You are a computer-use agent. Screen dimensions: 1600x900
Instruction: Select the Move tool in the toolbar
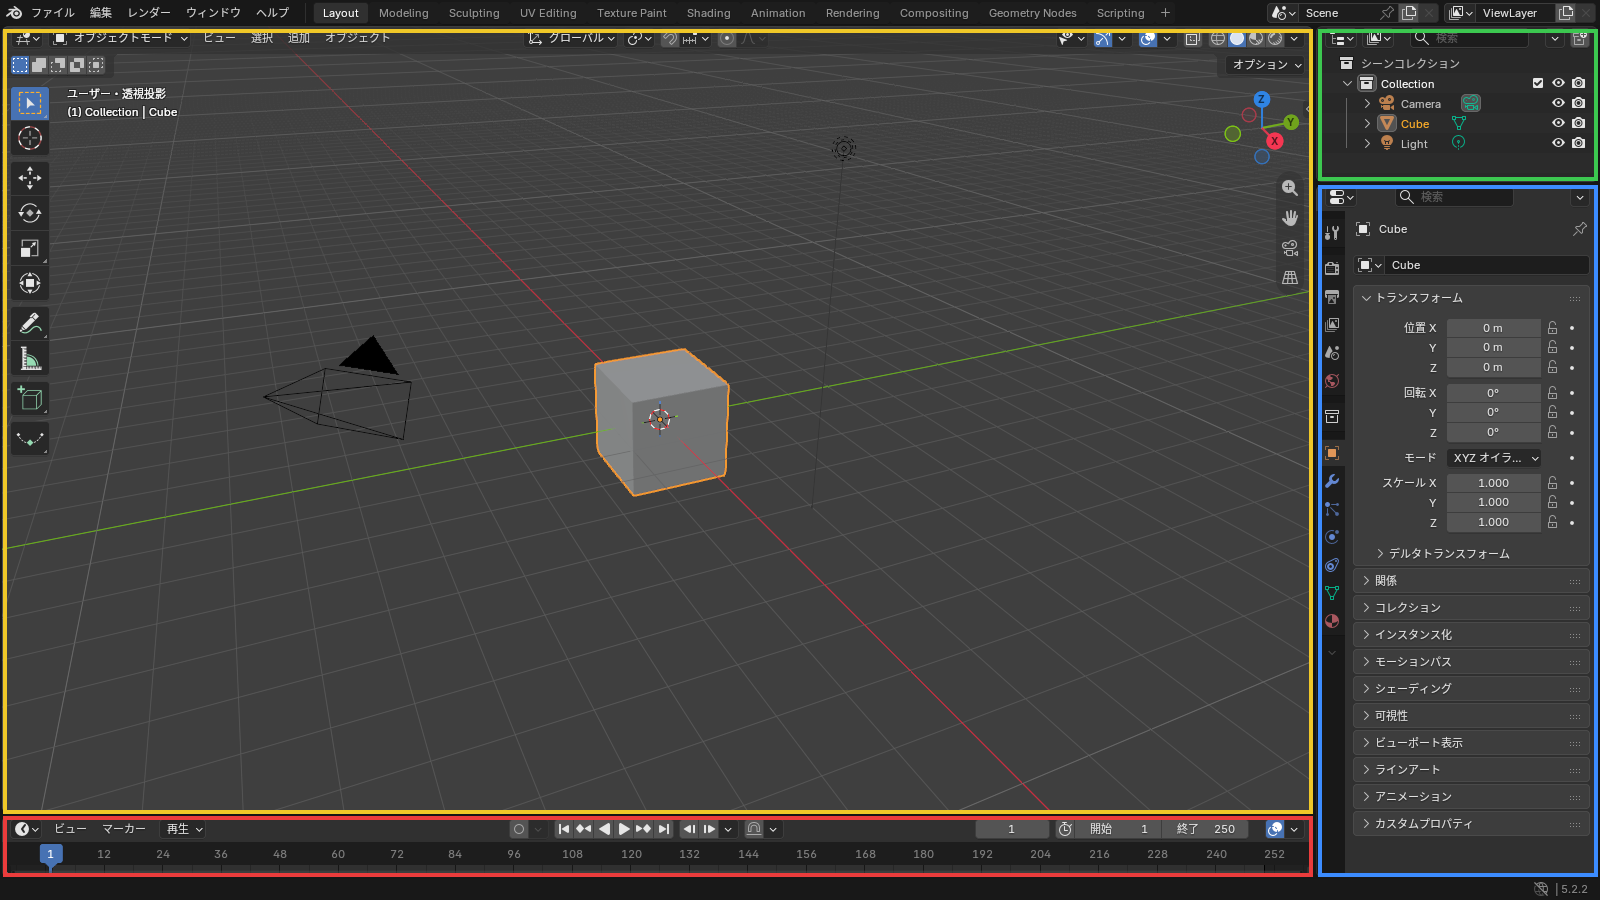point(30,178)
